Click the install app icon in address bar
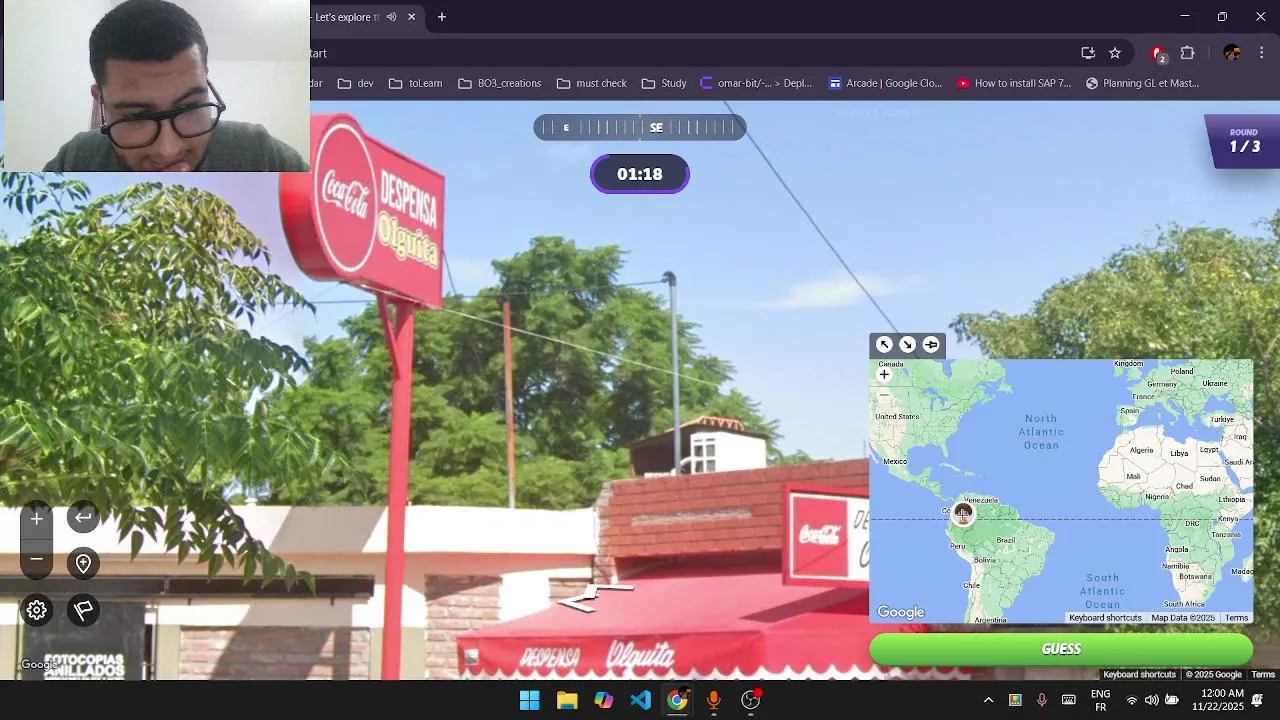The width and height of the screenshot is (1280, 720). [1088, 53]
